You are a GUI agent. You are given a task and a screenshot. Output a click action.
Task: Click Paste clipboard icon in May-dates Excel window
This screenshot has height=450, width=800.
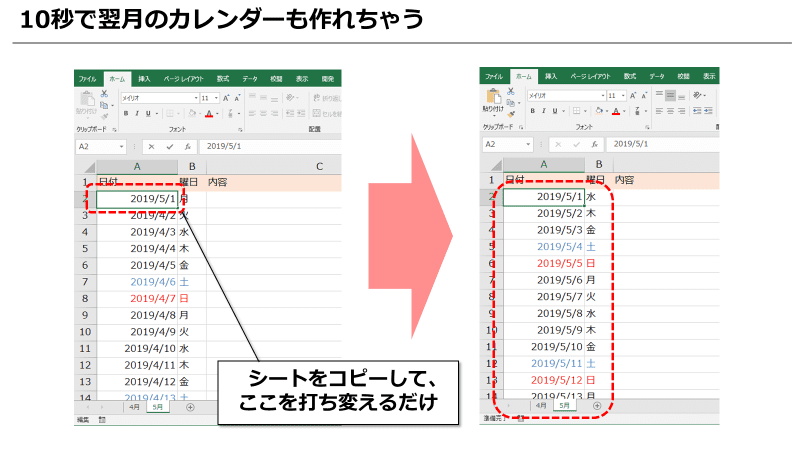pyautogui.click(x=493, y=96)
